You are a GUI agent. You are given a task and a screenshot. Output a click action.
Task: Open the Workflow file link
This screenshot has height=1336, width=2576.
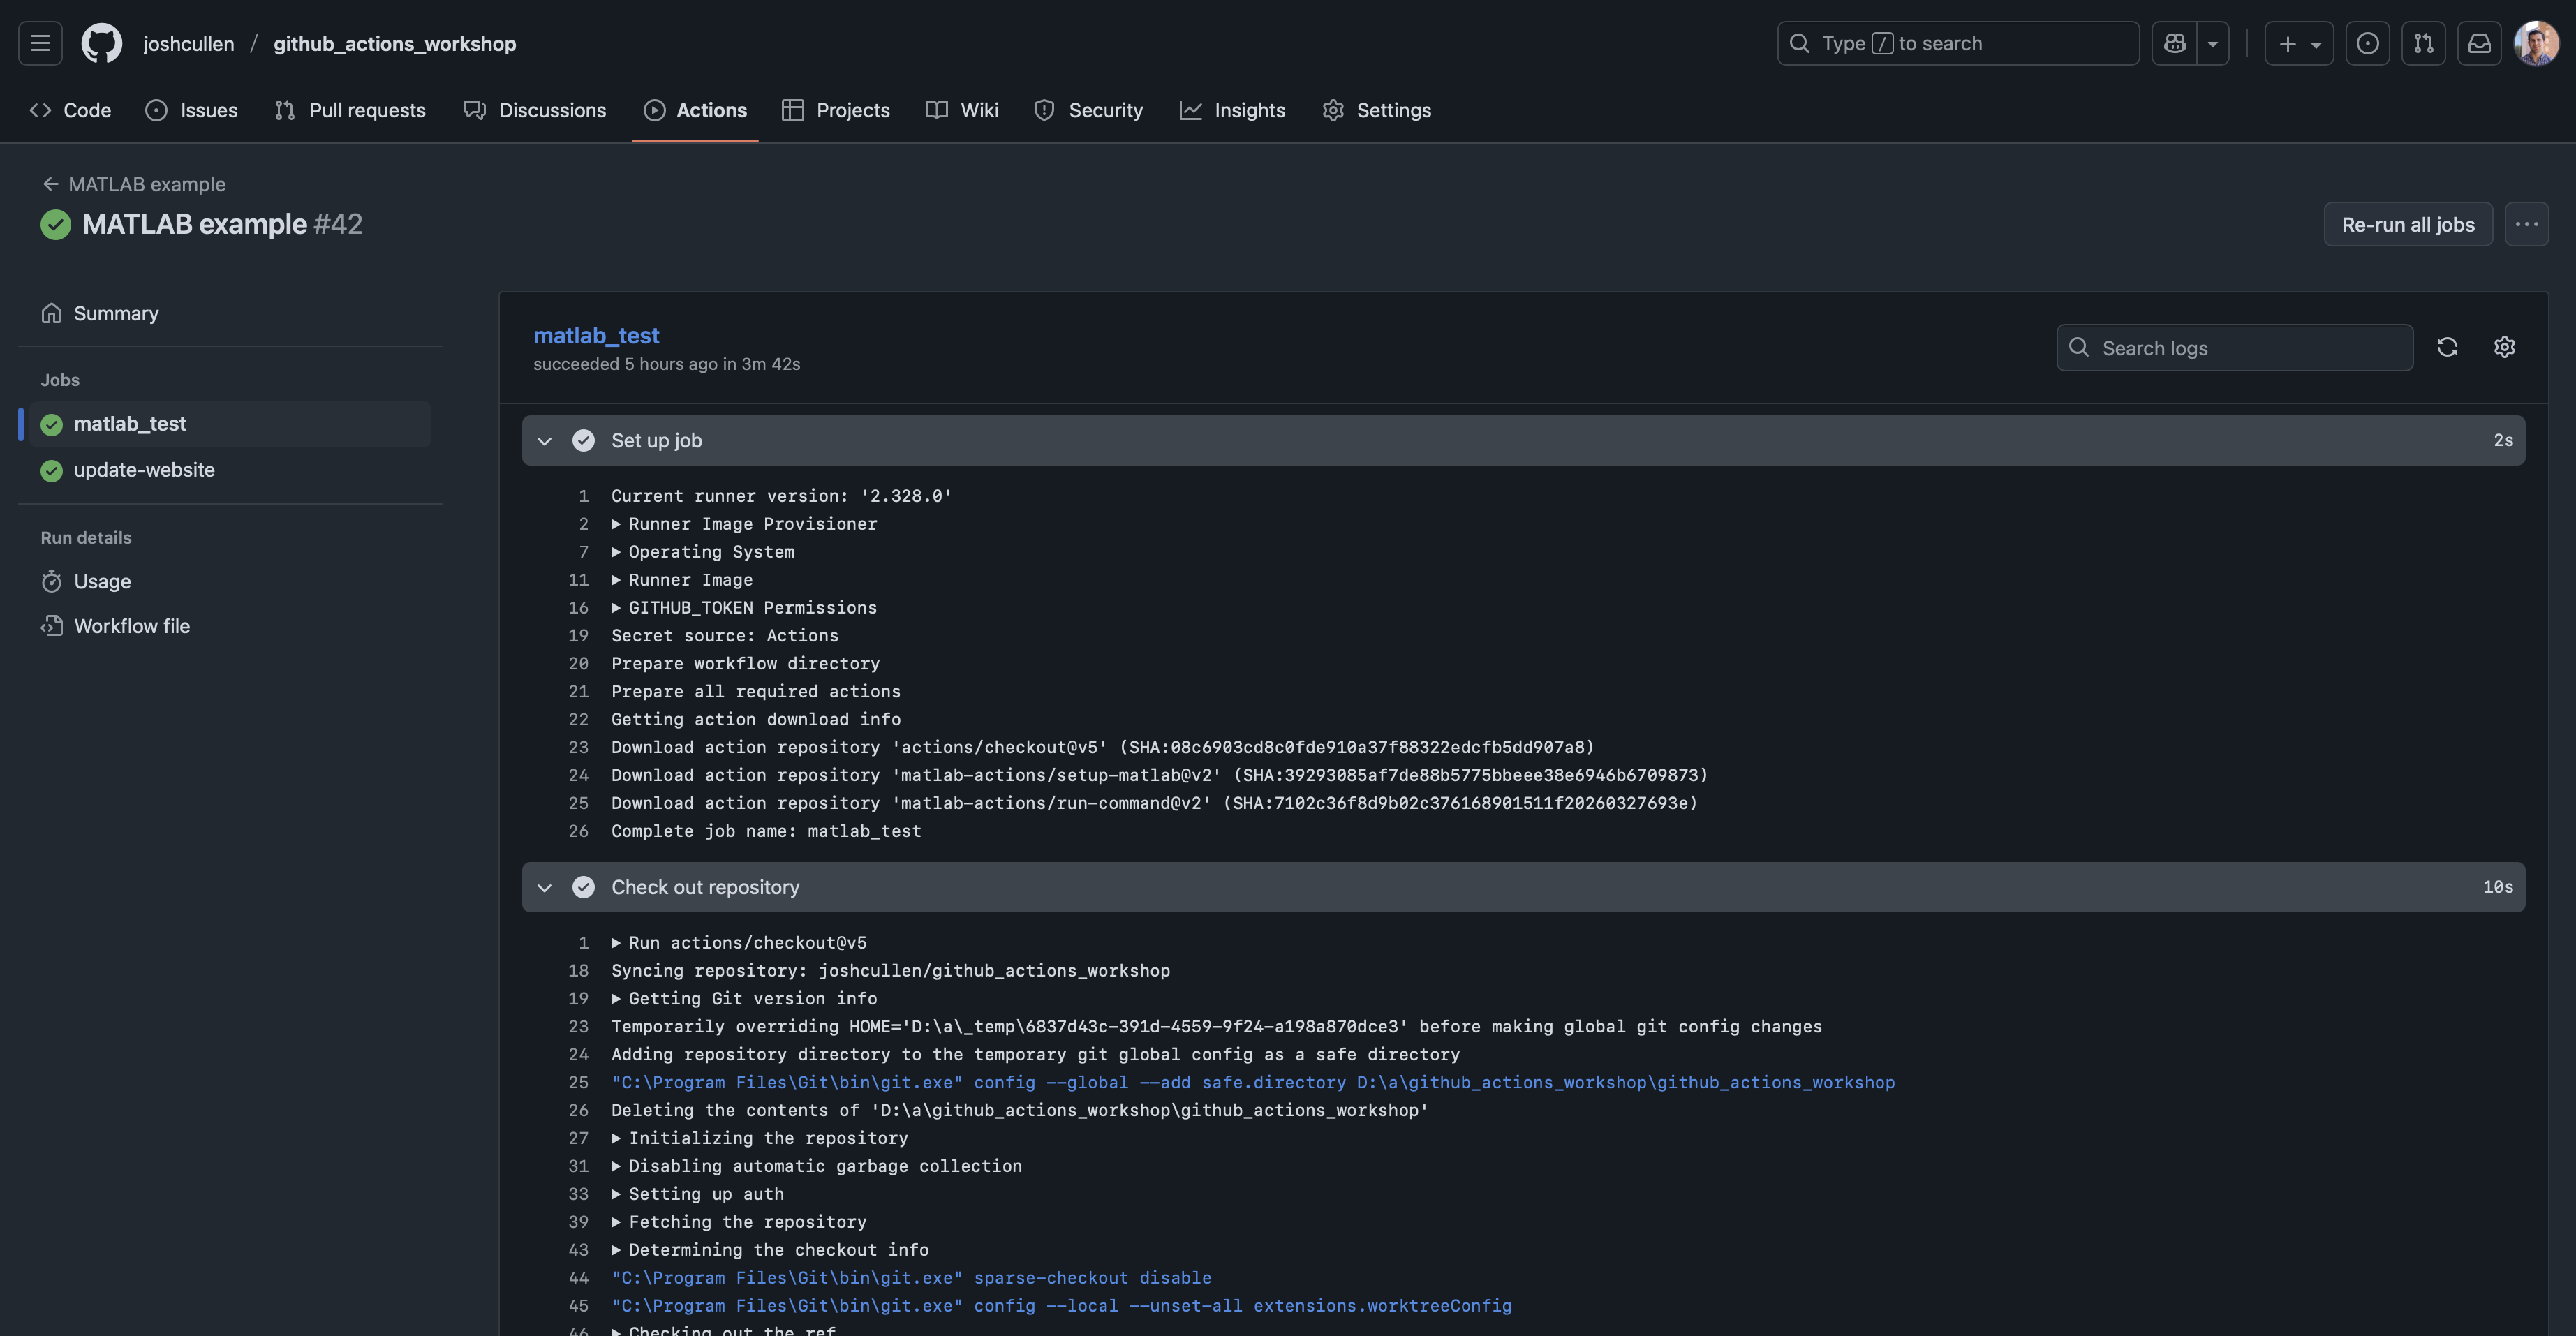click(131, 626)
